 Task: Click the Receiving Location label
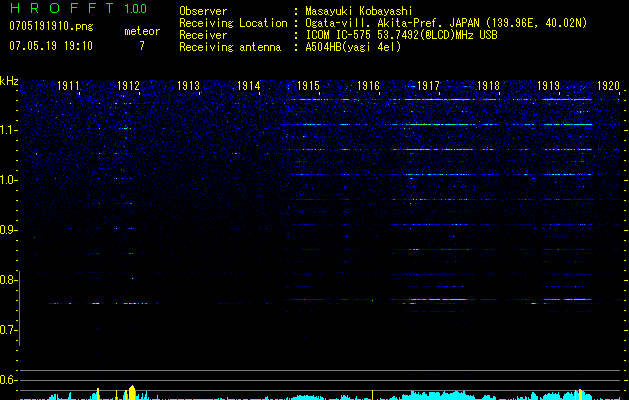tap(233, 23)
